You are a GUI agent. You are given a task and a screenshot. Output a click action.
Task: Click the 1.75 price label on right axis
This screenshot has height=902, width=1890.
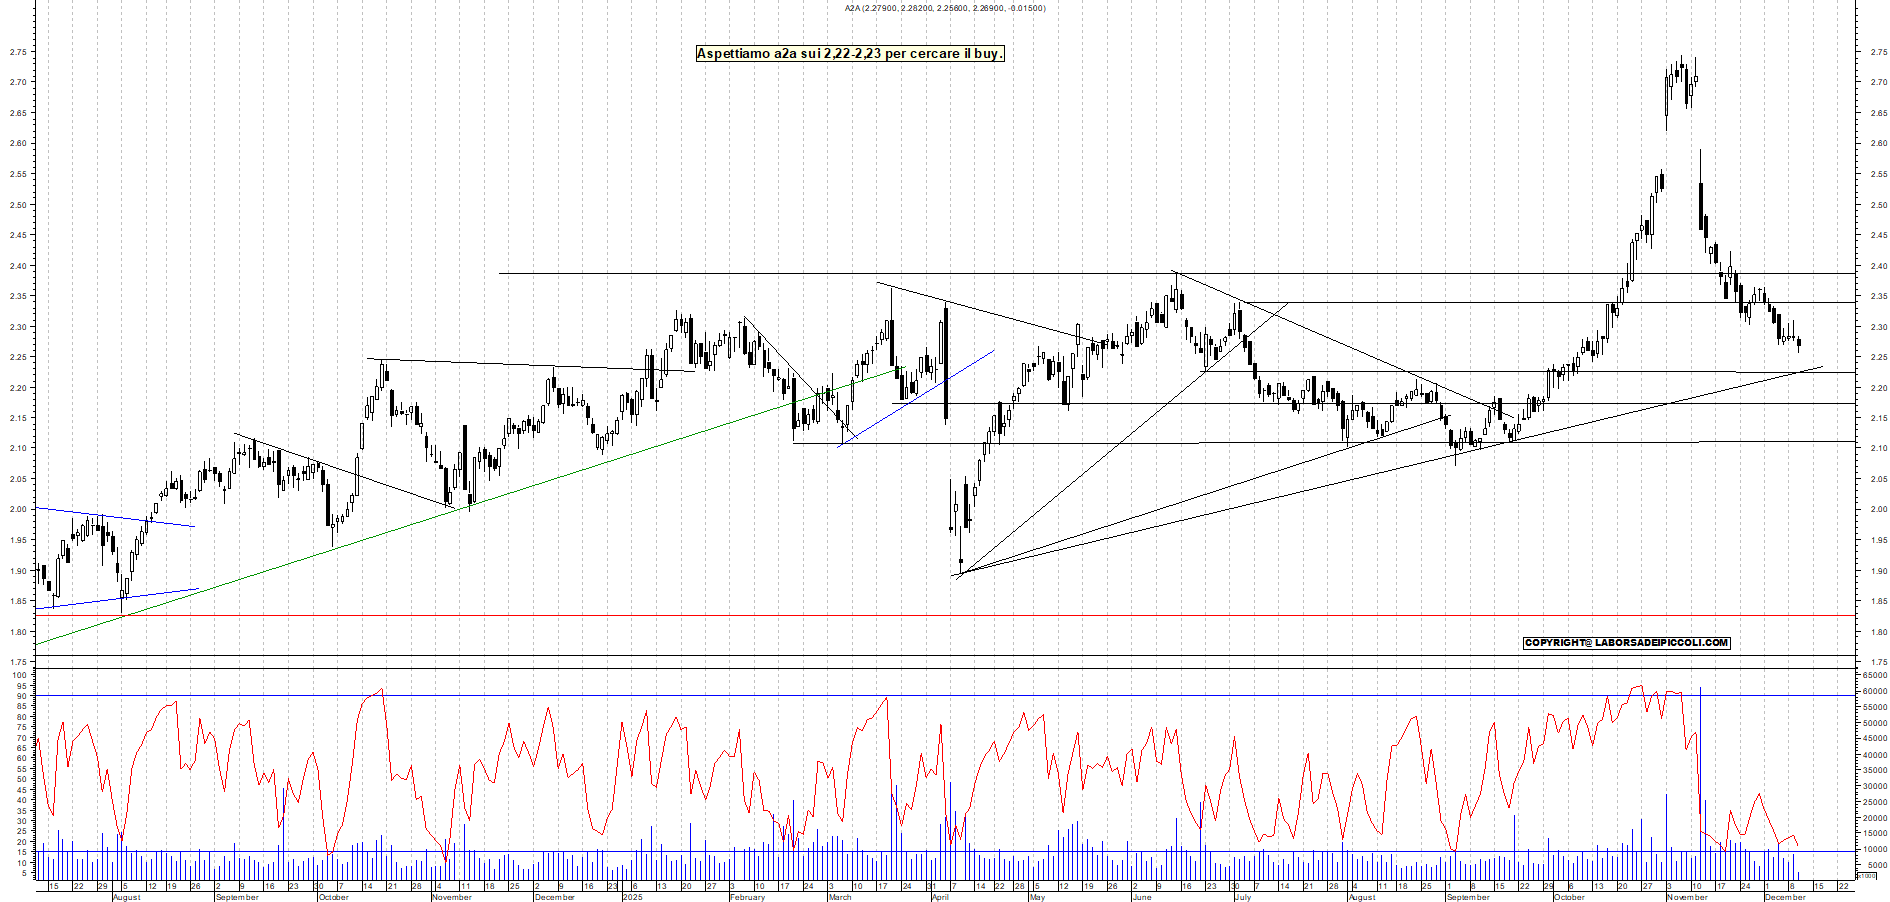pyautogui.click(x=1878, y=661)
